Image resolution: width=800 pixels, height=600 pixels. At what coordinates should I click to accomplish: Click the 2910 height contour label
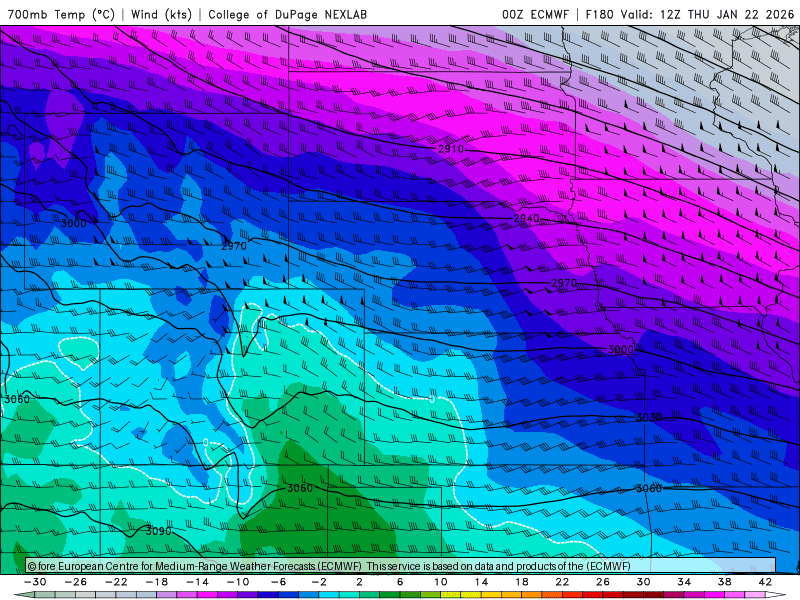(x=451, y=149)
